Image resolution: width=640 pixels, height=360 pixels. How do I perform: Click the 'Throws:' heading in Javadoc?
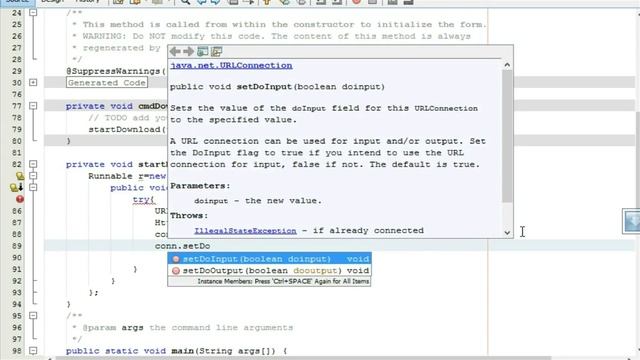coord(189,216)
